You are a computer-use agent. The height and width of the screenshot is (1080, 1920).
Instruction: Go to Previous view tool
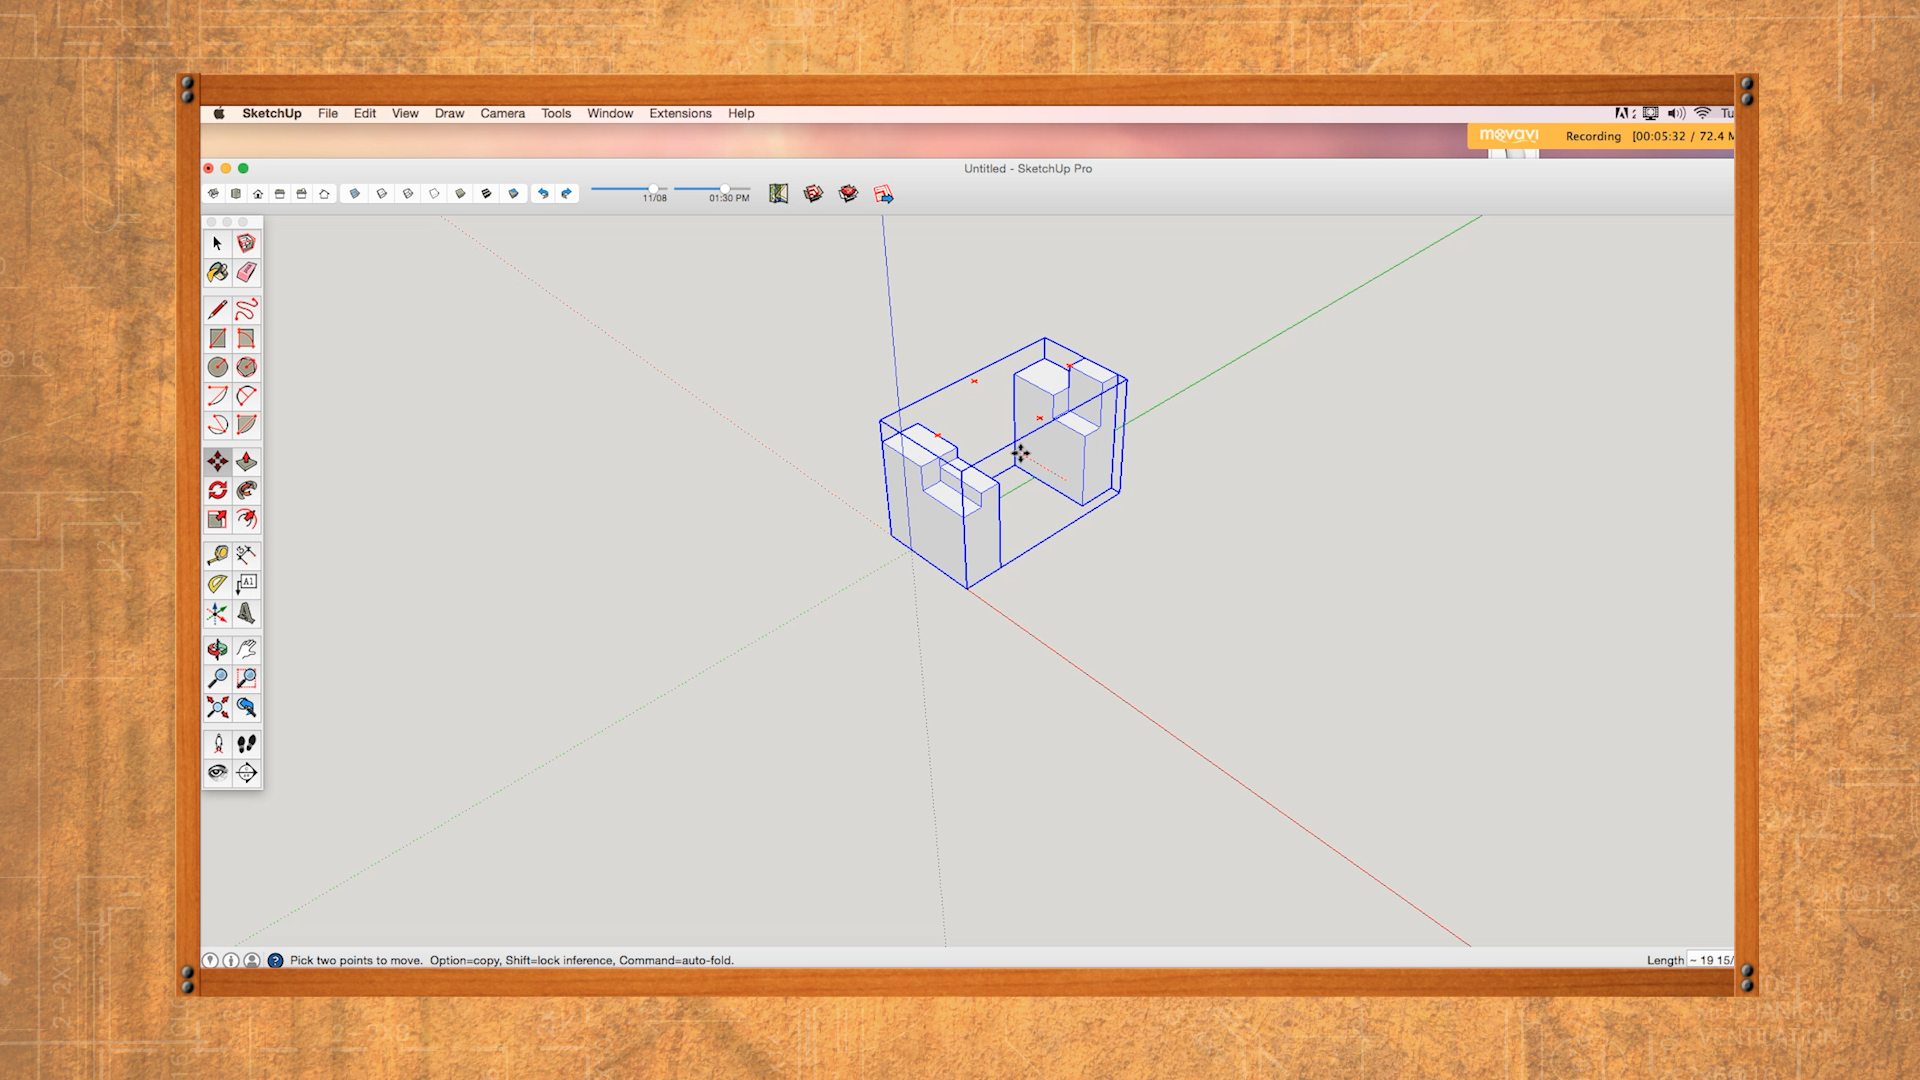point(246,708)
